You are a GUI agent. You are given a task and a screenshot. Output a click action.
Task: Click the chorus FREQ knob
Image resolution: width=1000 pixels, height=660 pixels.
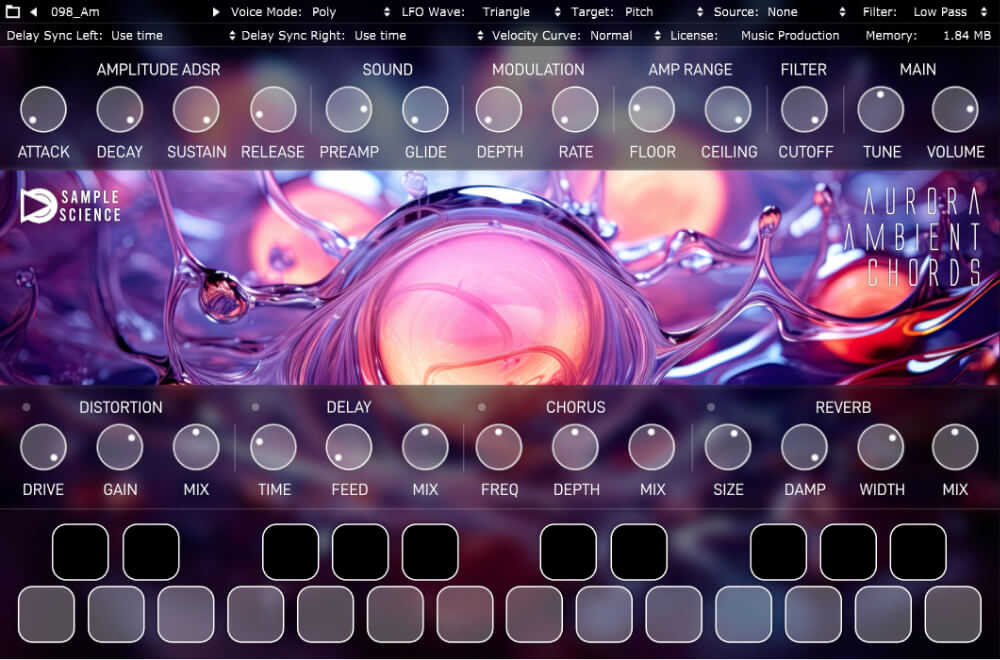499,447
